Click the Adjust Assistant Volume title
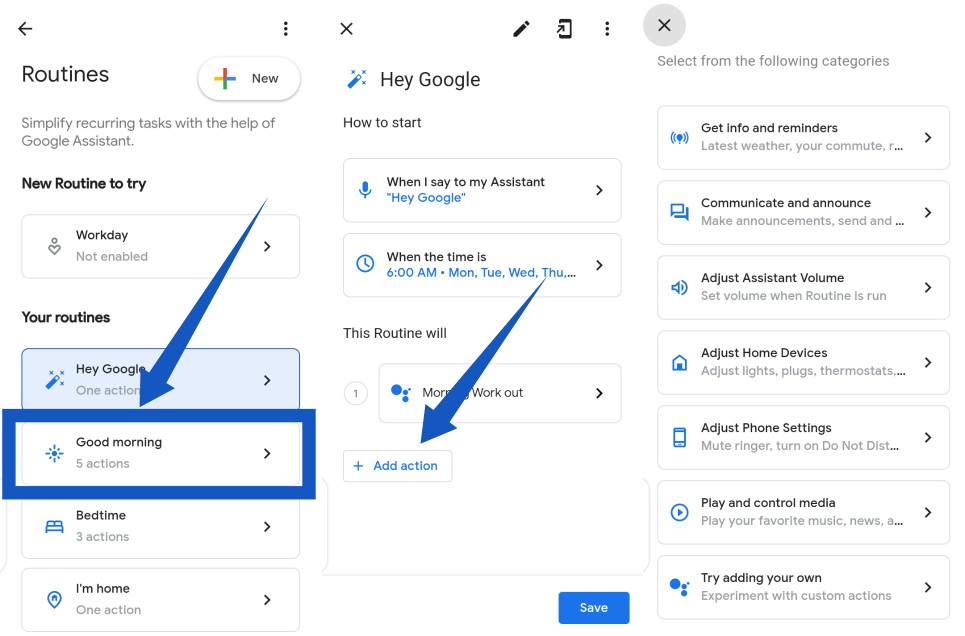965x636 pixels. coord(772,278)
